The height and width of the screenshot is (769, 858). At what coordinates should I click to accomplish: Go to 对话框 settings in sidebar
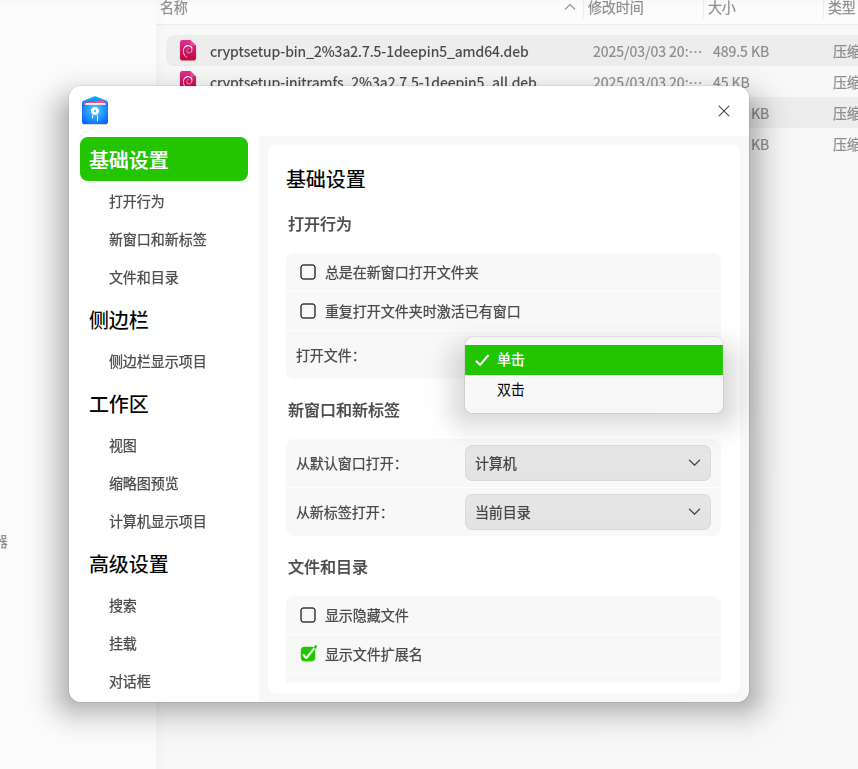point(130,682)
